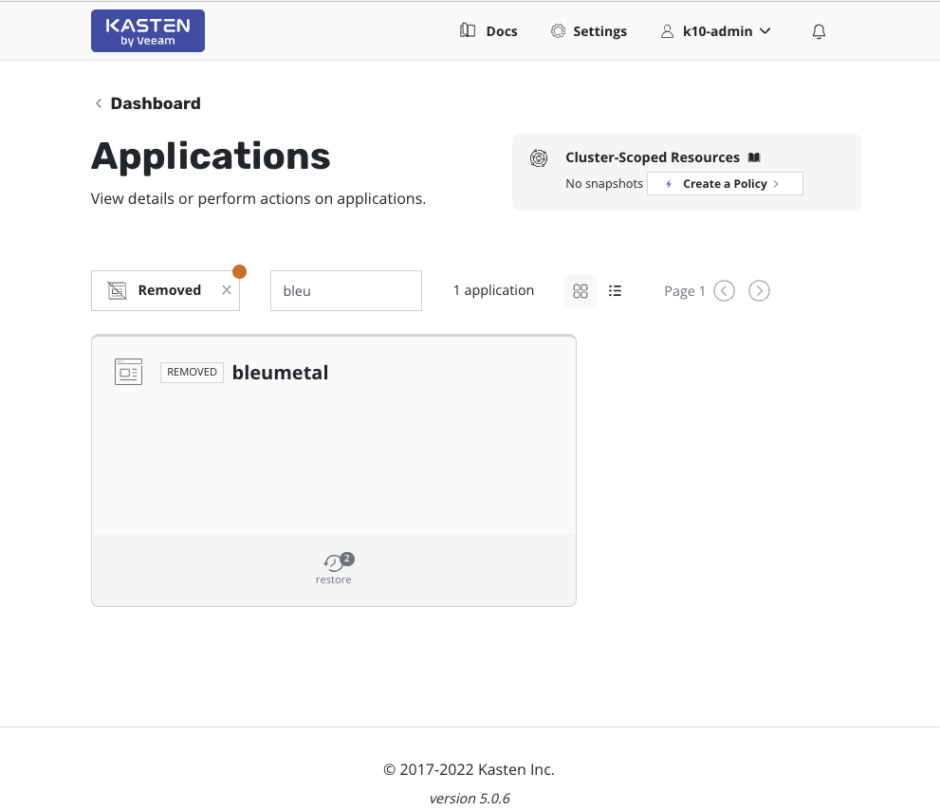This screenshot has width=940, height=809.
Task: Open documentation via book icon beside Cluster-Scoped Resources
Action: 754,157
